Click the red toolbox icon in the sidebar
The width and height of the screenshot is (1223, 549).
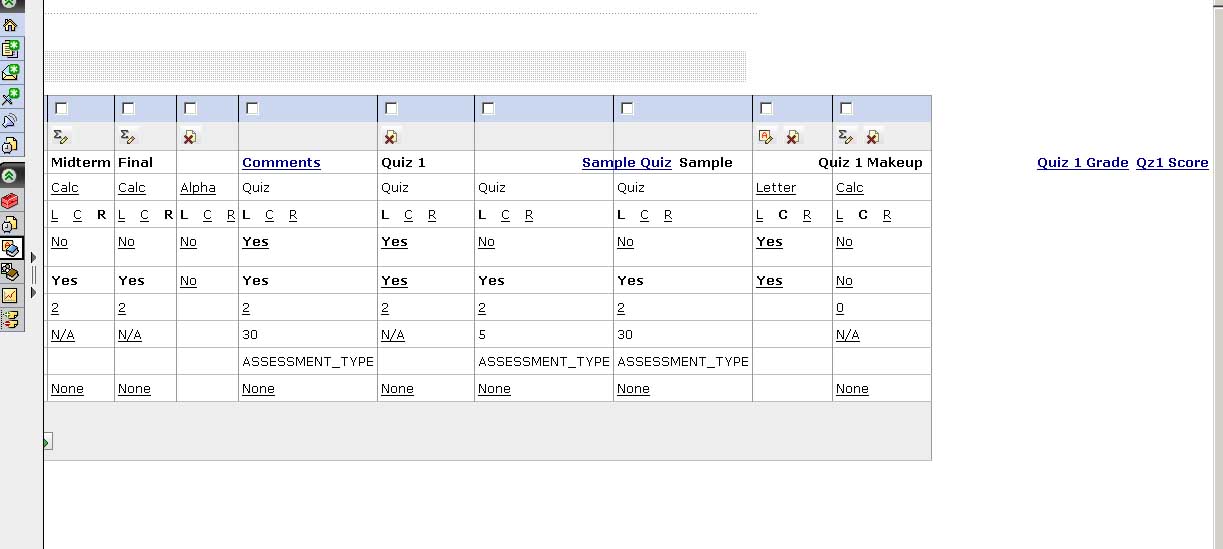[x=10, y=200]
